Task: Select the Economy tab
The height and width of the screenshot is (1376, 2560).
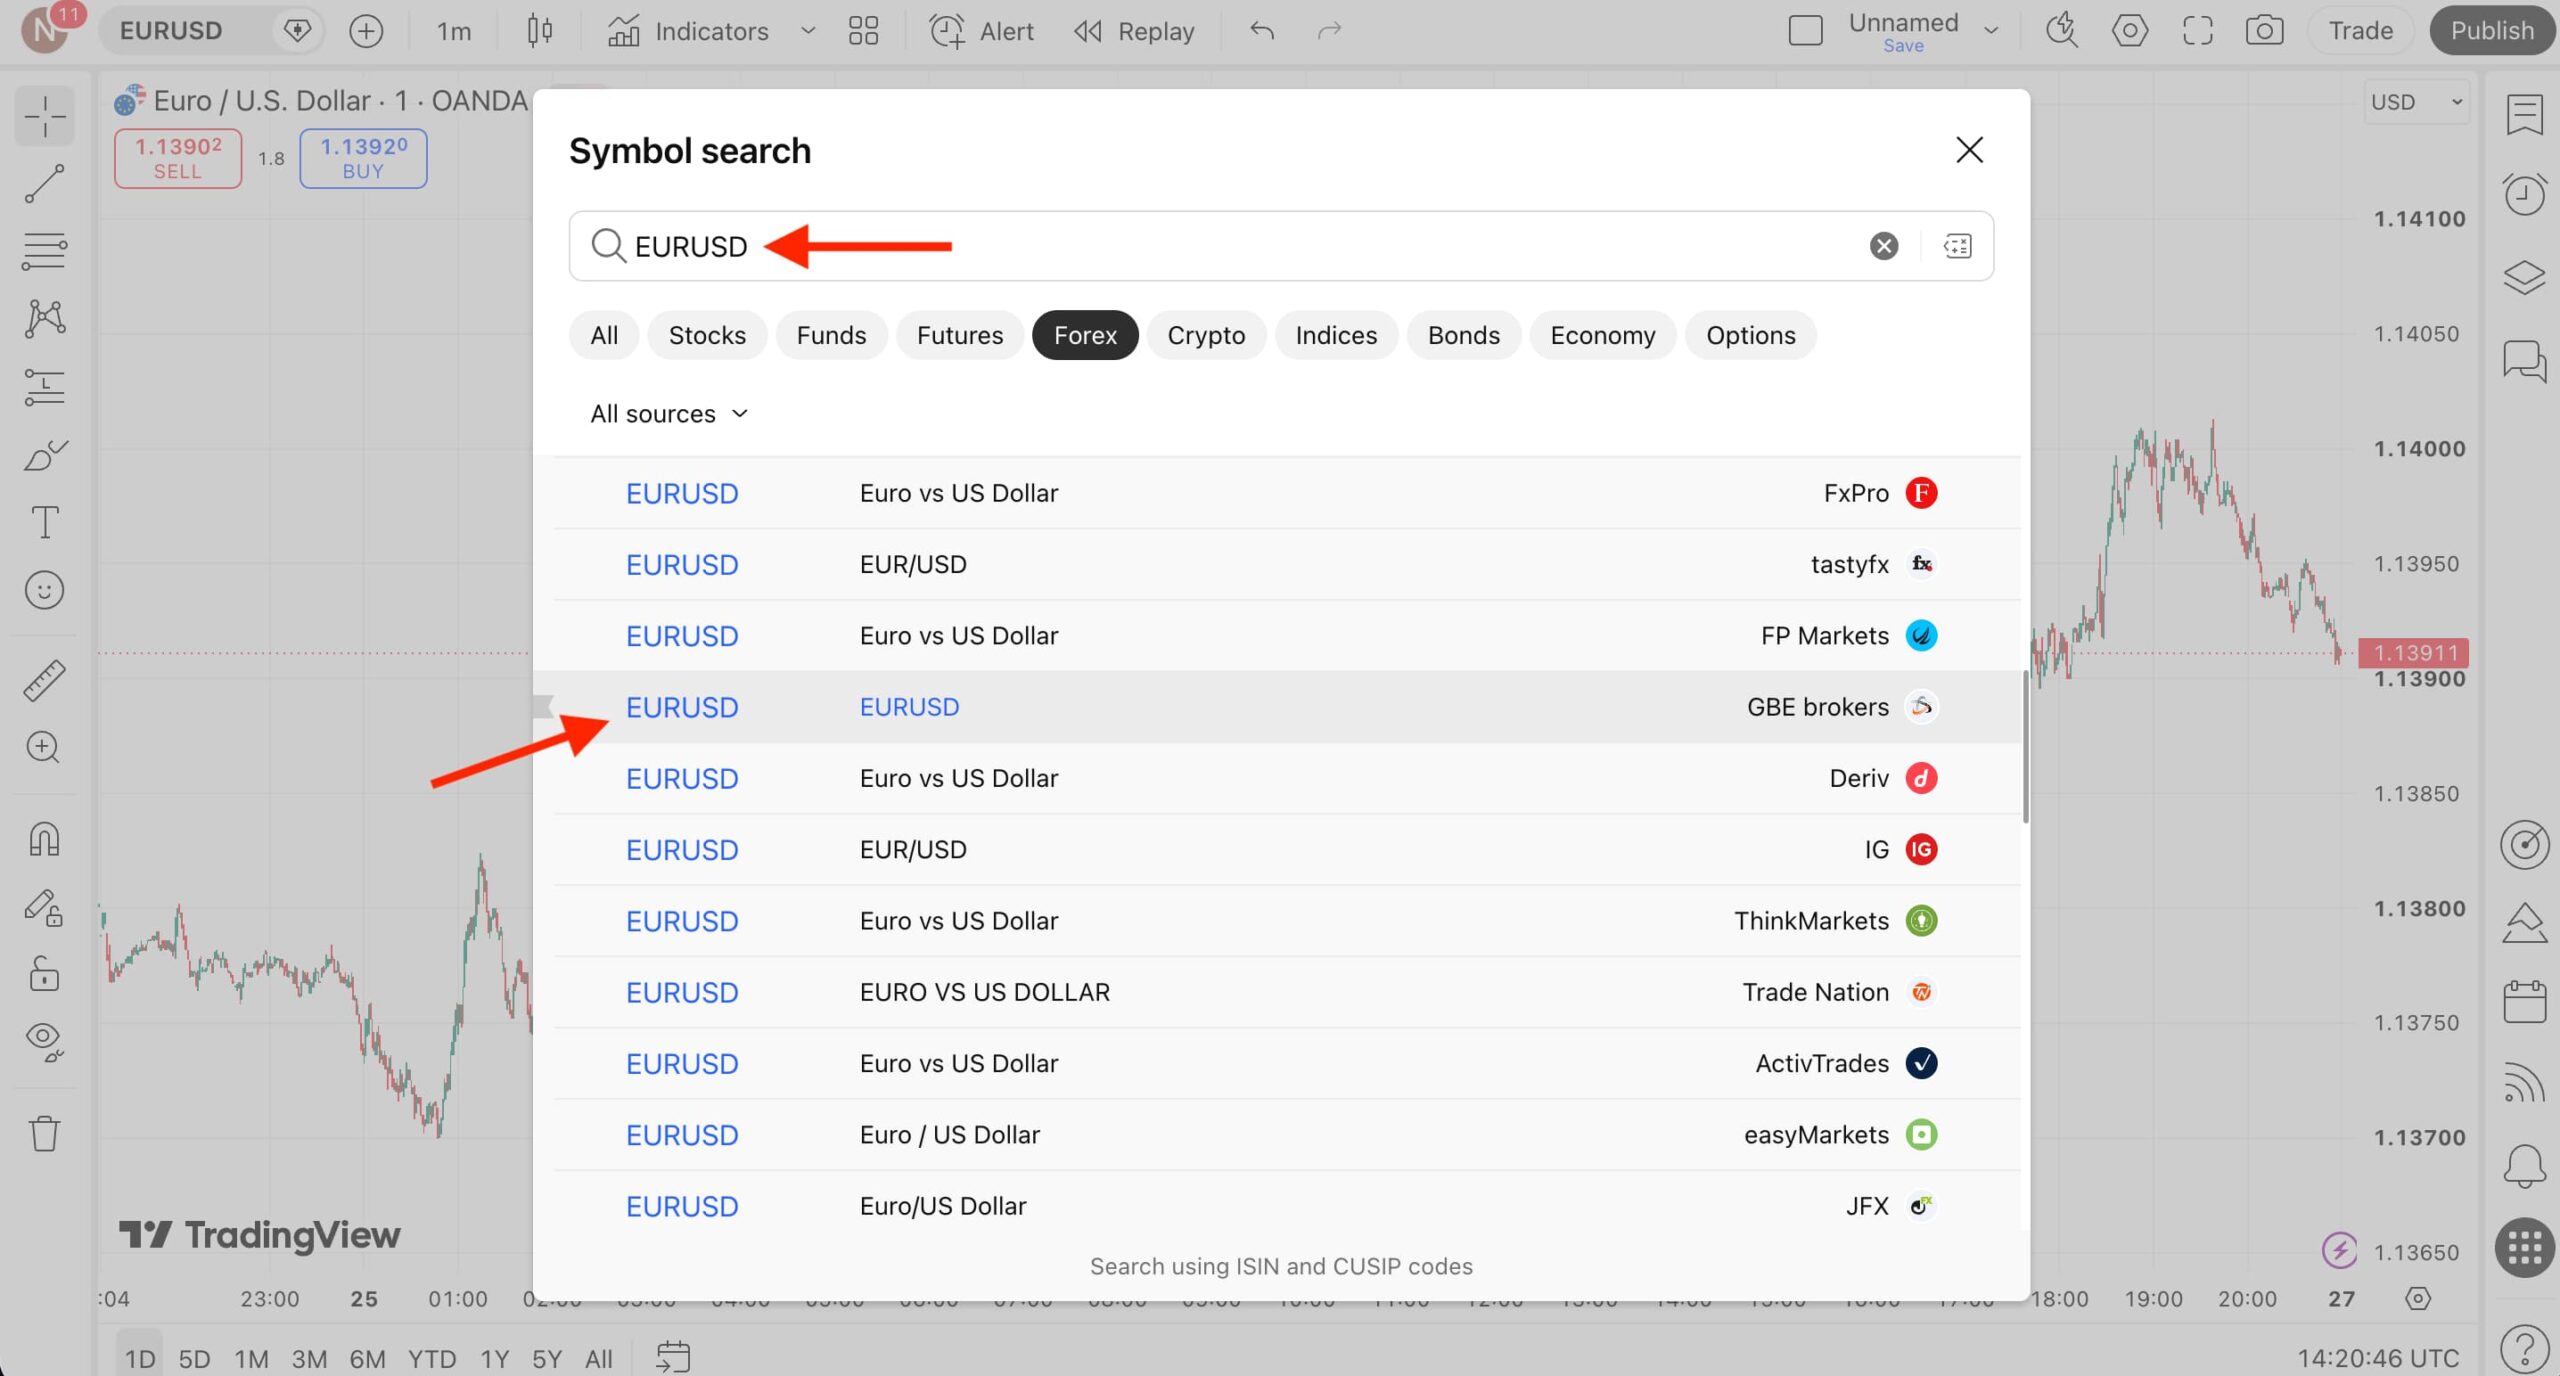Action: (x=1602, y=335)
